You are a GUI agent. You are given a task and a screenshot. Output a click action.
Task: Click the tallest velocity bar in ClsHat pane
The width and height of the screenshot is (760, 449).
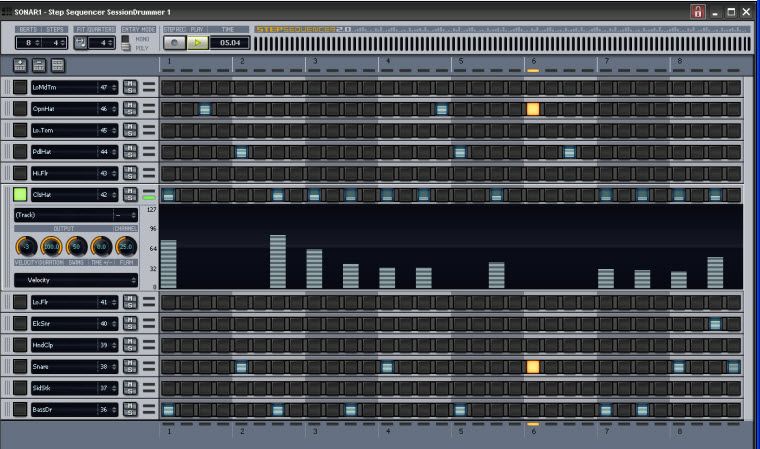278,262
